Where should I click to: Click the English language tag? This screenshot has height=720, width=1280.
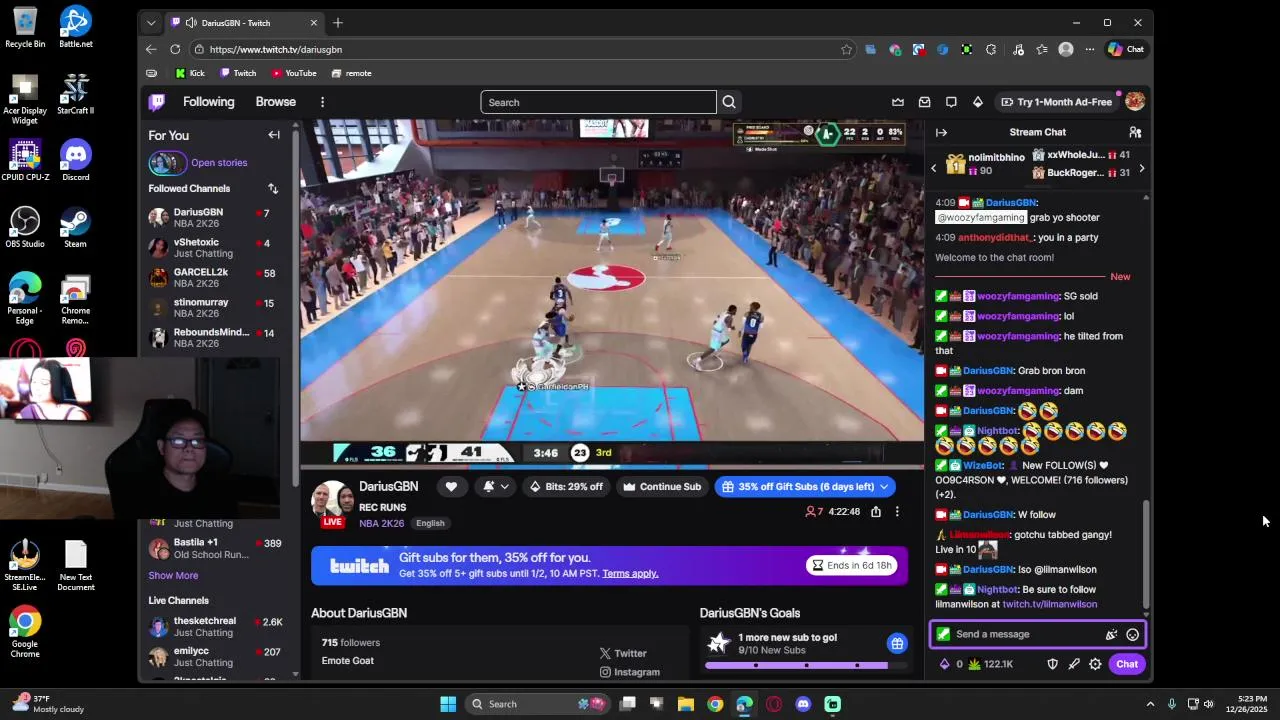[x=430, y=523]
